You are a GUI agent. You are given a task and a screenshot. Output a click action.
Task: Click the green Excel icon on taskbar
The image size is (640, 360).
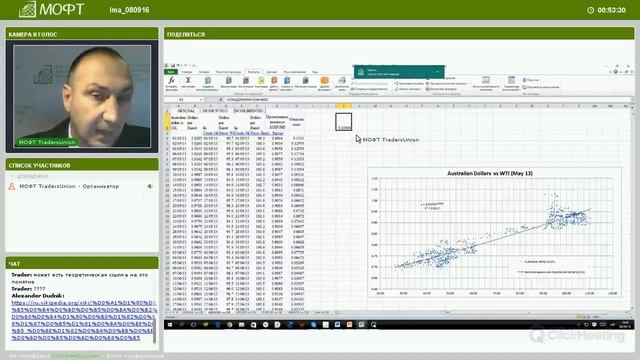point(361,324)
